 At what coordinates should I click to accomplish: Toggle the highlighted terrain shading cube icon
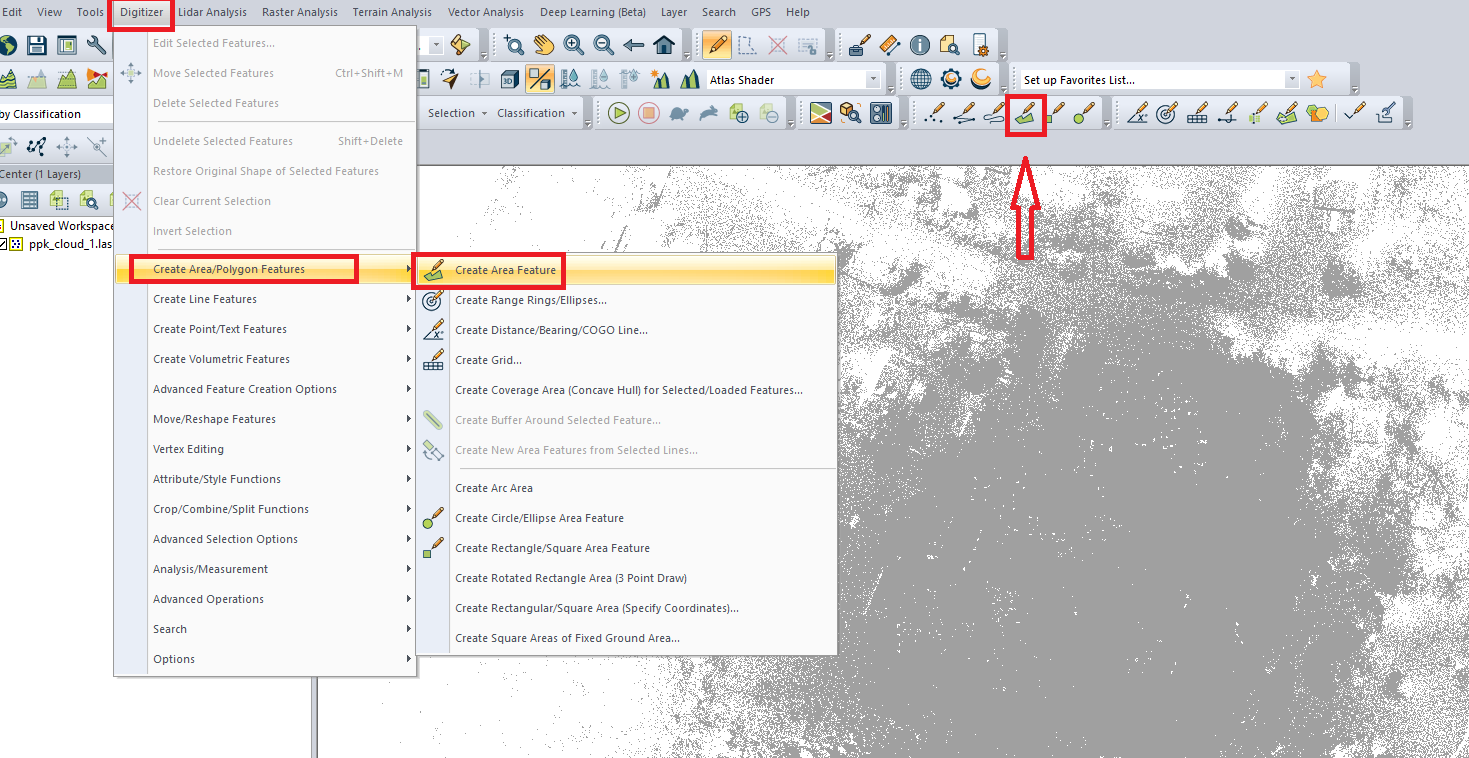click(541, 78)
